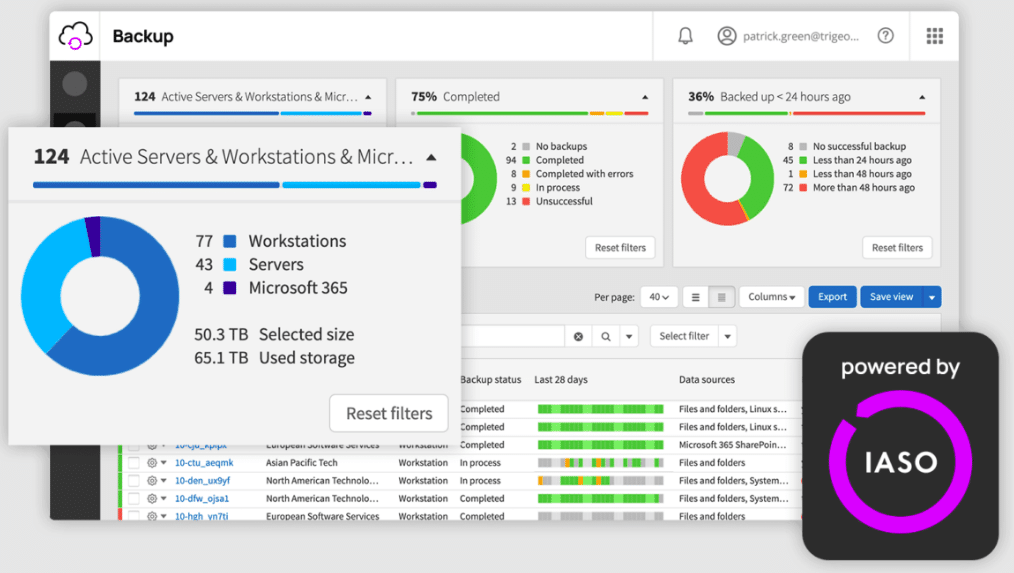This screenshot has height=573, width=1014.
Task: Open the 10-den_ux9yf device link
Action: coord(202,481)
